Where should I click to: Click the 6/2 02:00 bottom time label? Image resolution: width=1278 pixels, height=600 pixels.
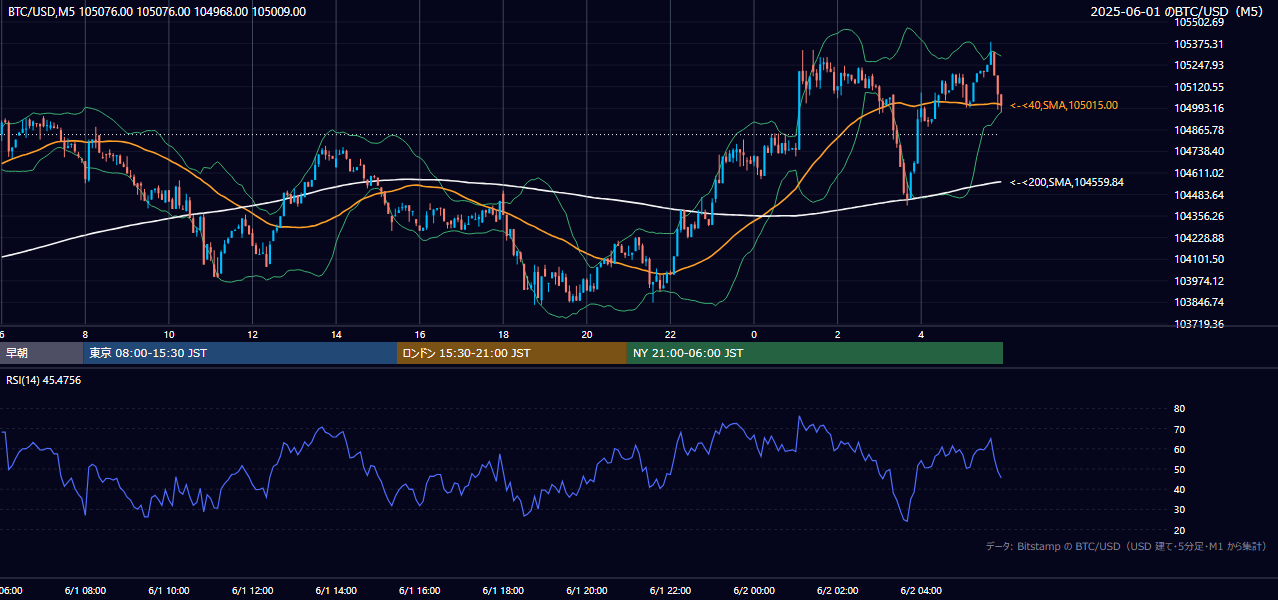click(836, 591)
